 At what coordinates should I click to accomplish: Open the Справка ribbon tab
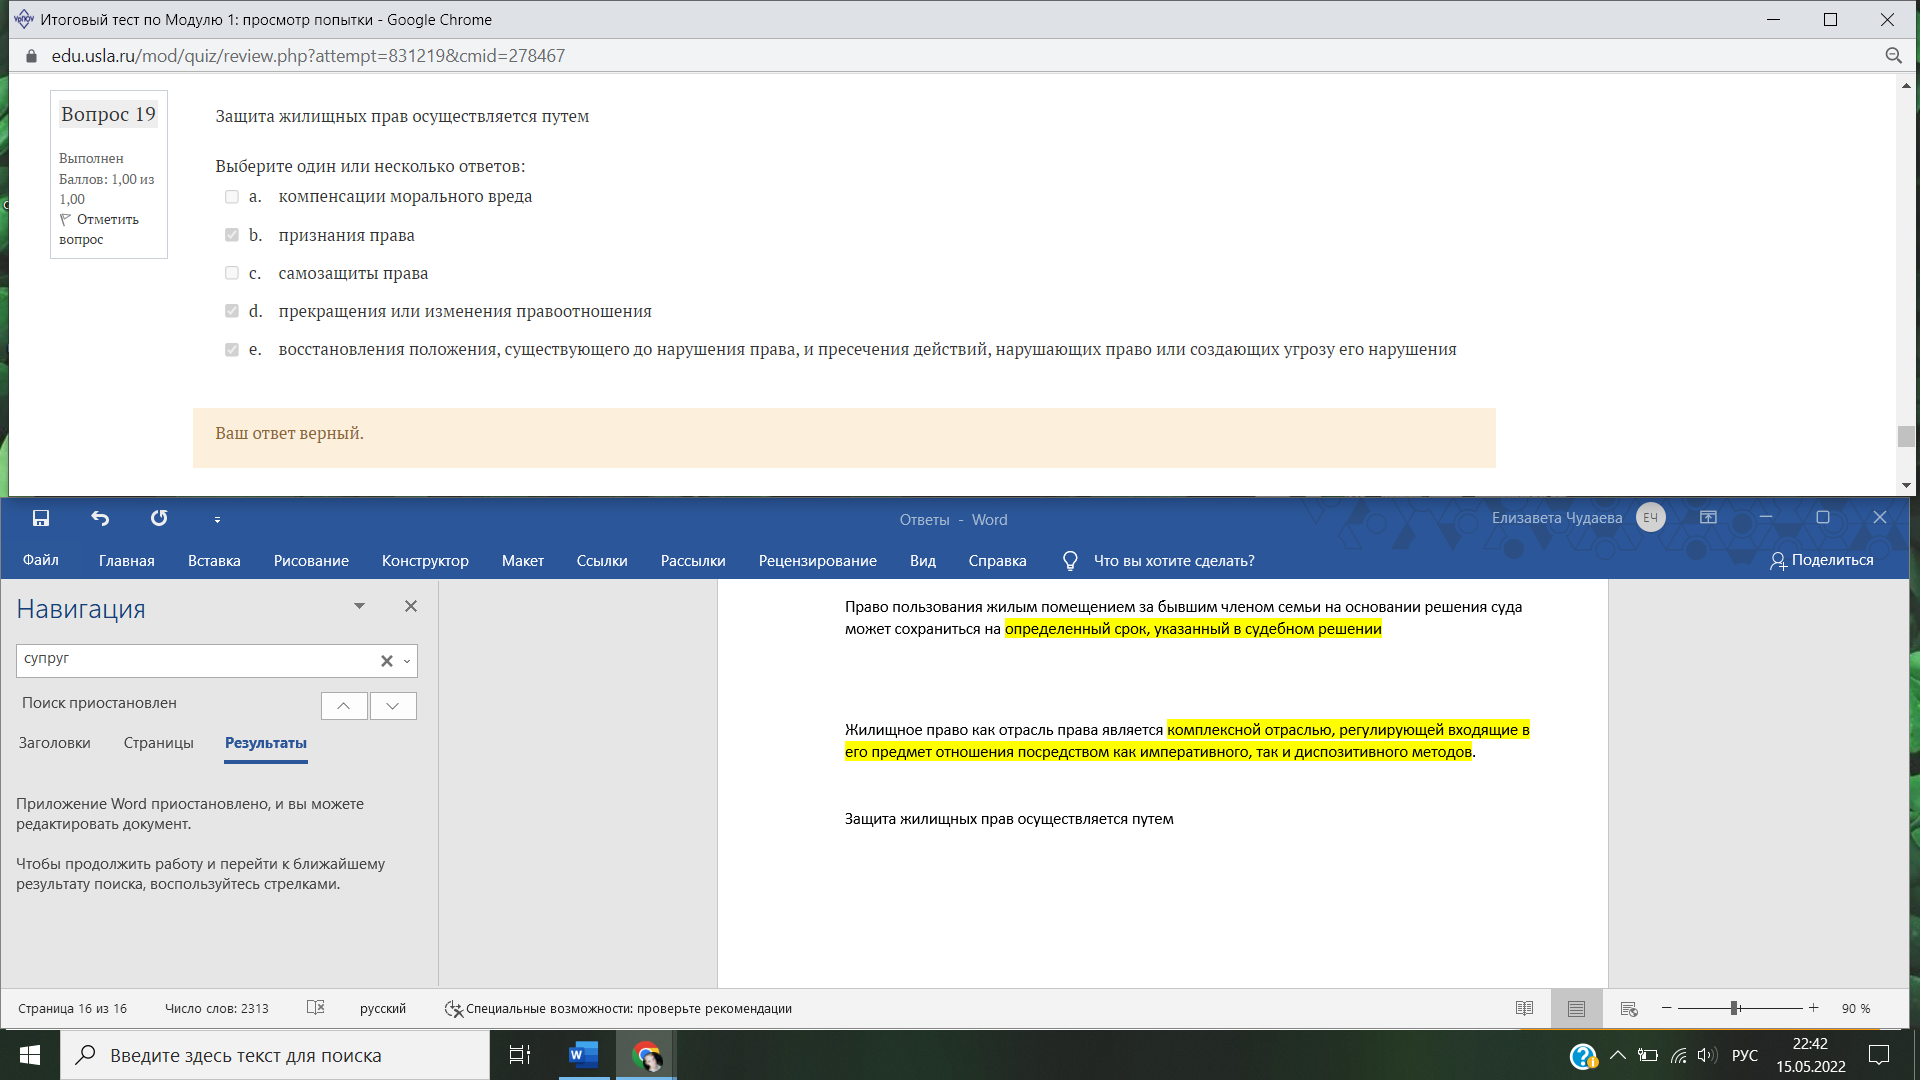pyautogui.click(x=997, y=561)
